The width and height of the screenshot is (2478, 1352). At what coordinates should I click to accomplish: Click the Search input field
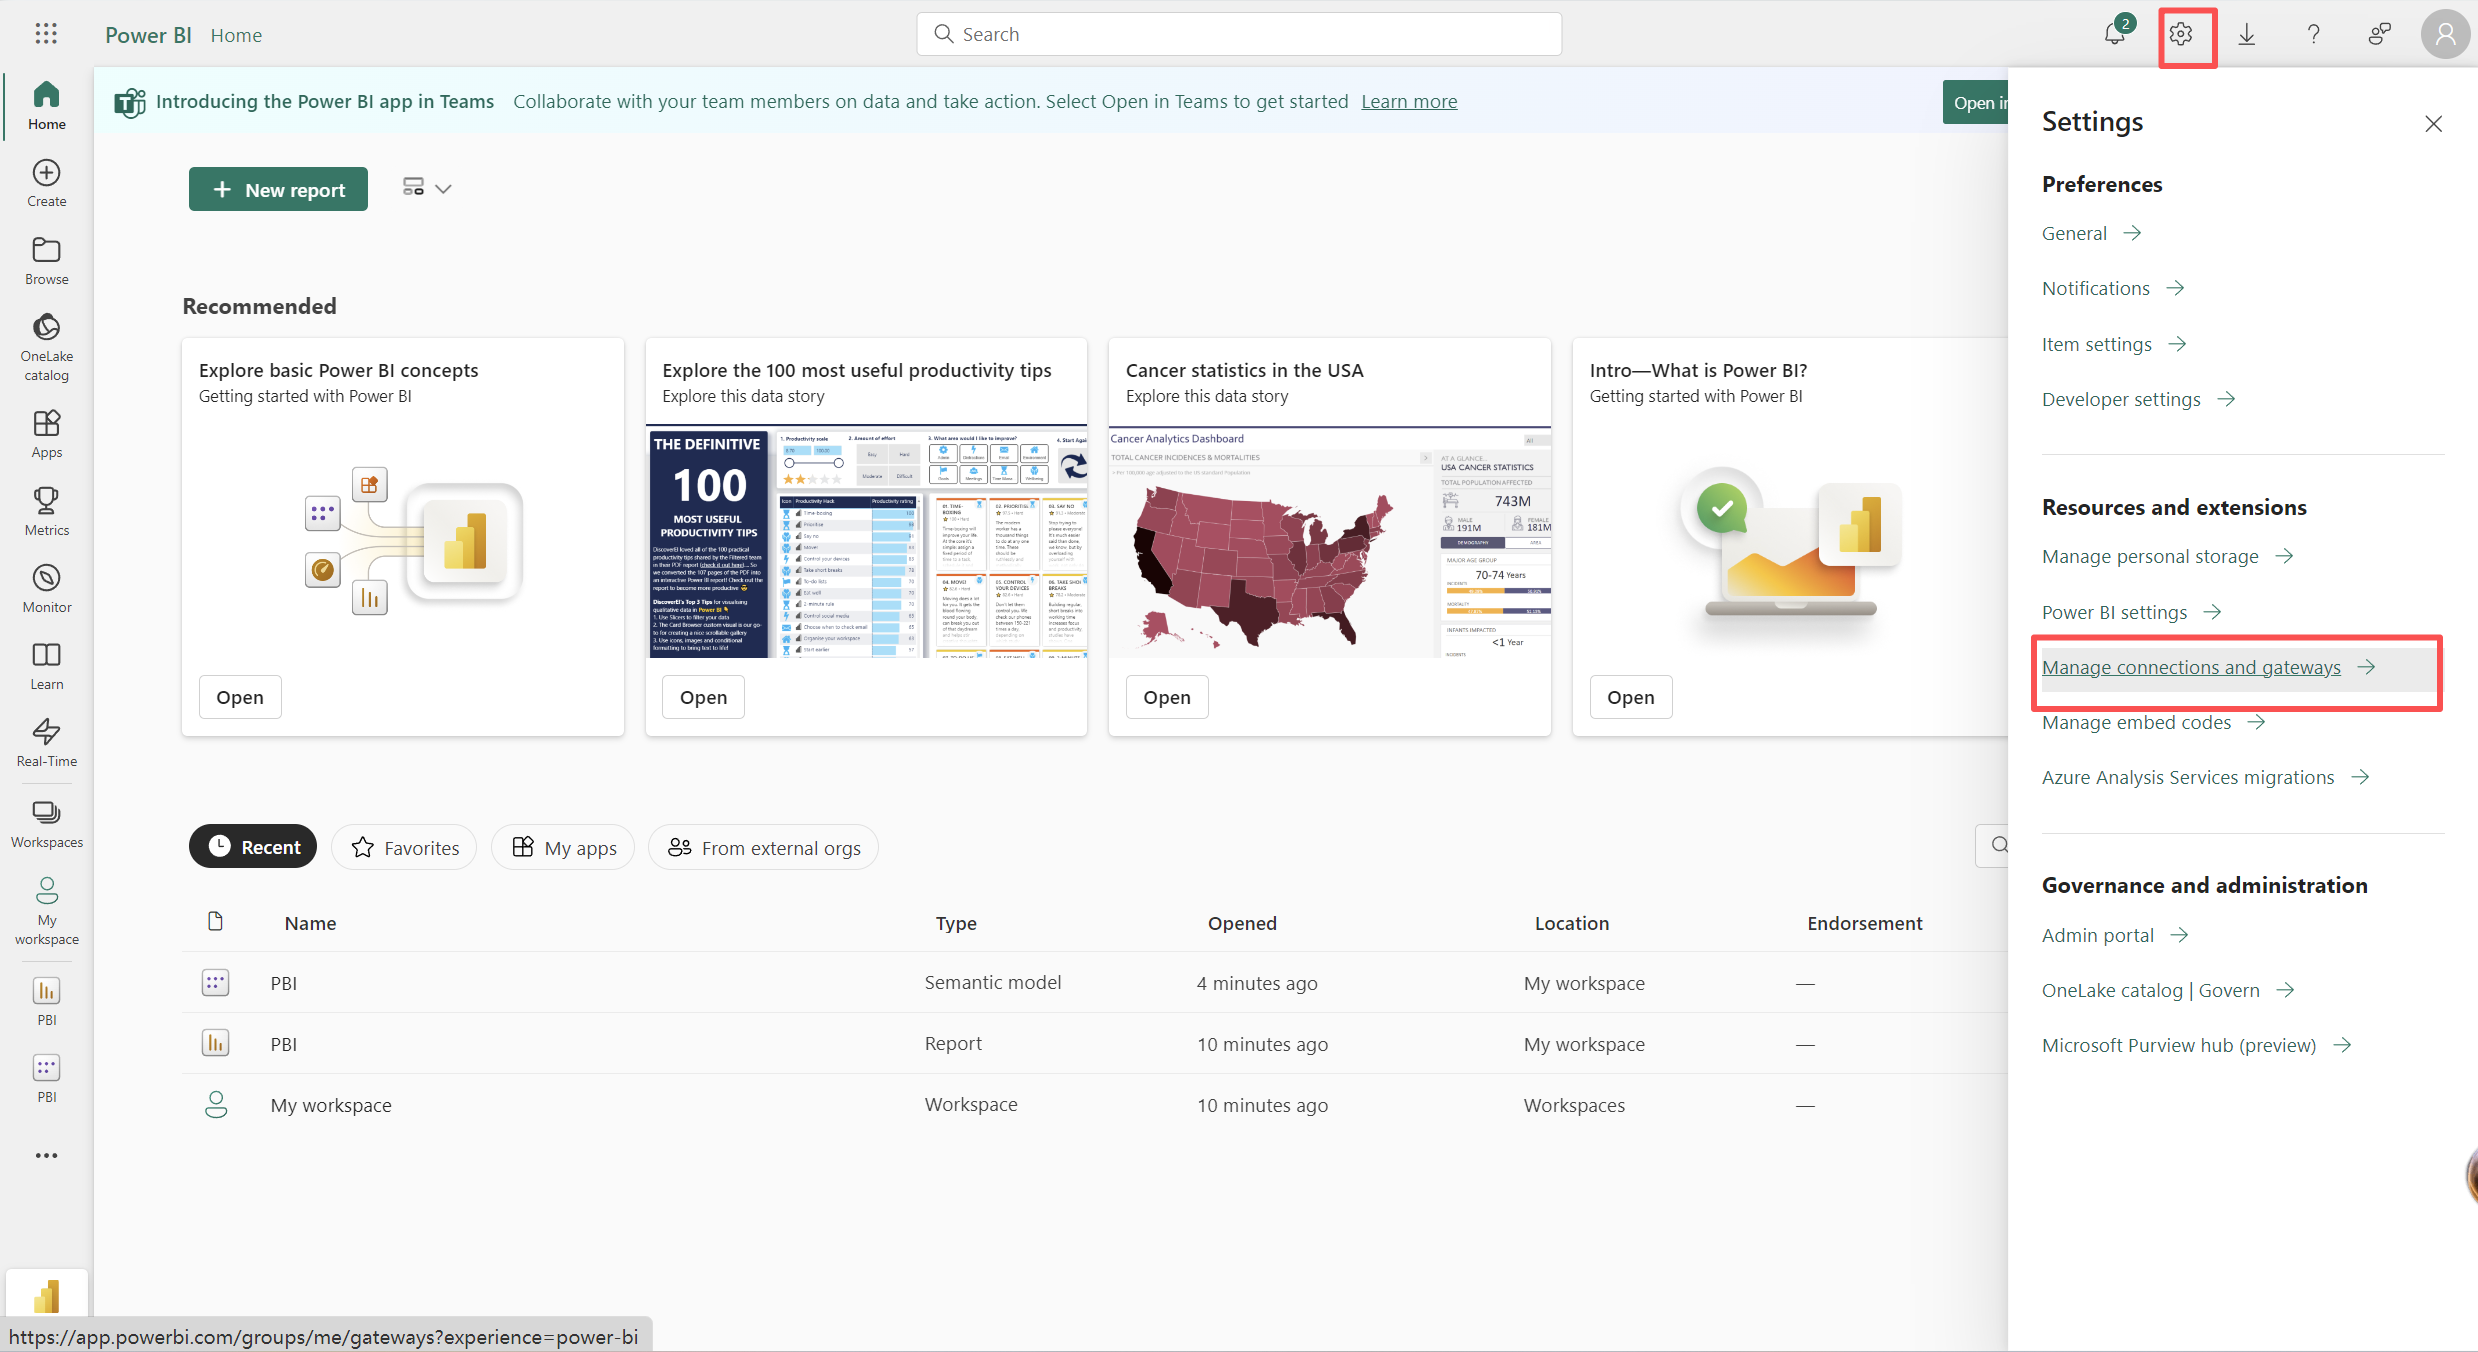[1238, 34]
